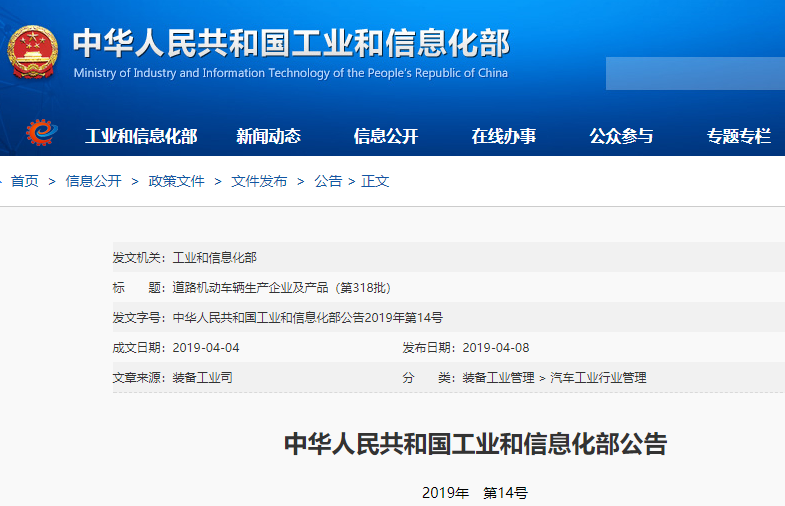This screenshot has width=785, height=506.
Task: Open the 工业和信息化部 navigation menu
Action: [x=141, y=136]
